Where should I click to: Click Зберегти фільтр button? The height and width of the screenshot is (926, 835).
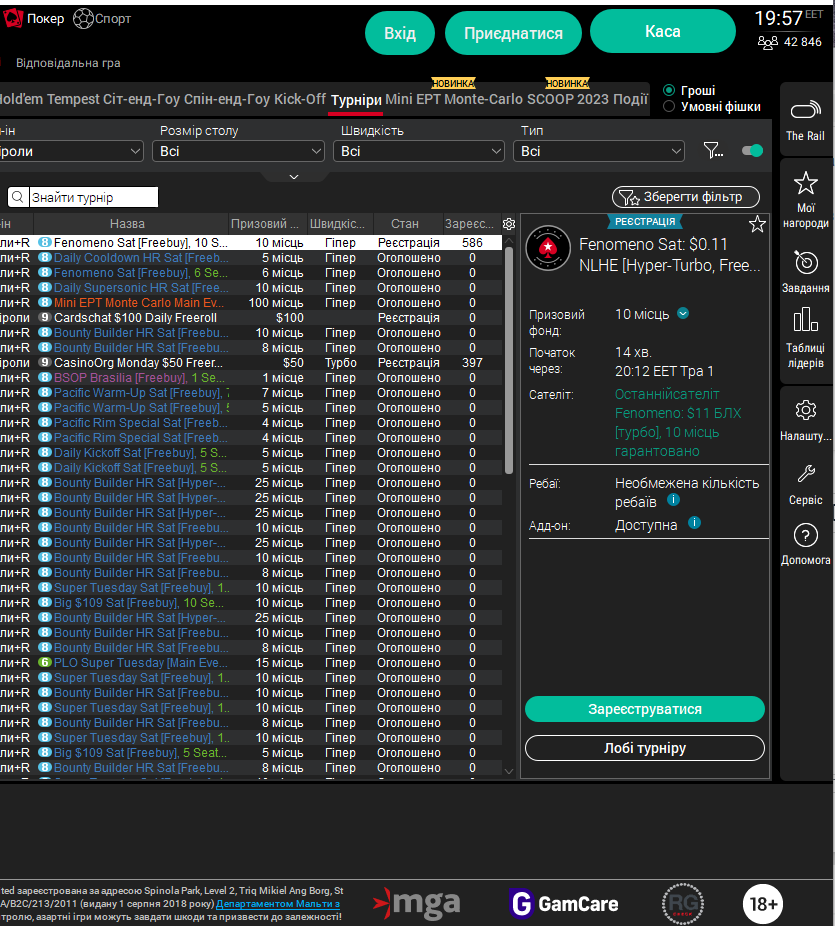pos(686,197)
